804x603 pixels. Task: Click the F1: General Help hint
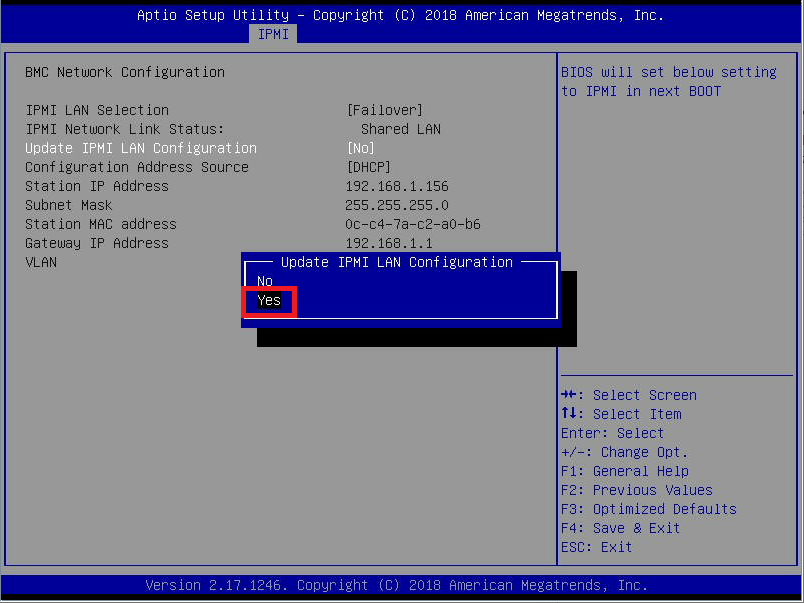pyautogui.click(x=625, y=471)
